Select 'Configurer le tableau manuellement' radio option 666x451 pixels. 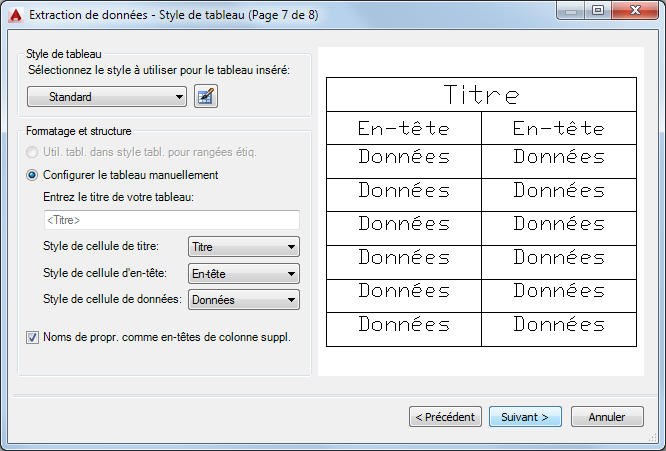coord(34,175)
